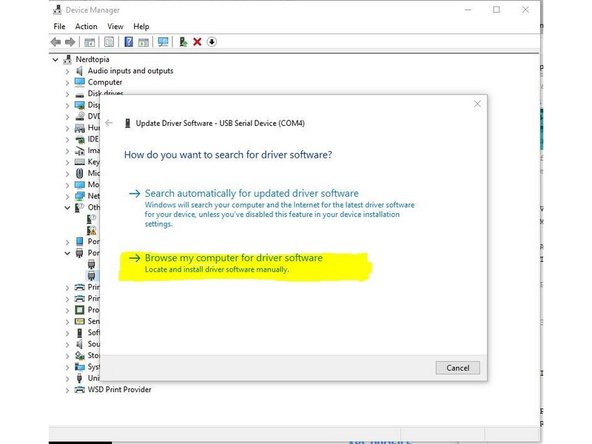Click the Device Manager title bar app icon
The image size is (592, 444).
[x=57, y=10]
